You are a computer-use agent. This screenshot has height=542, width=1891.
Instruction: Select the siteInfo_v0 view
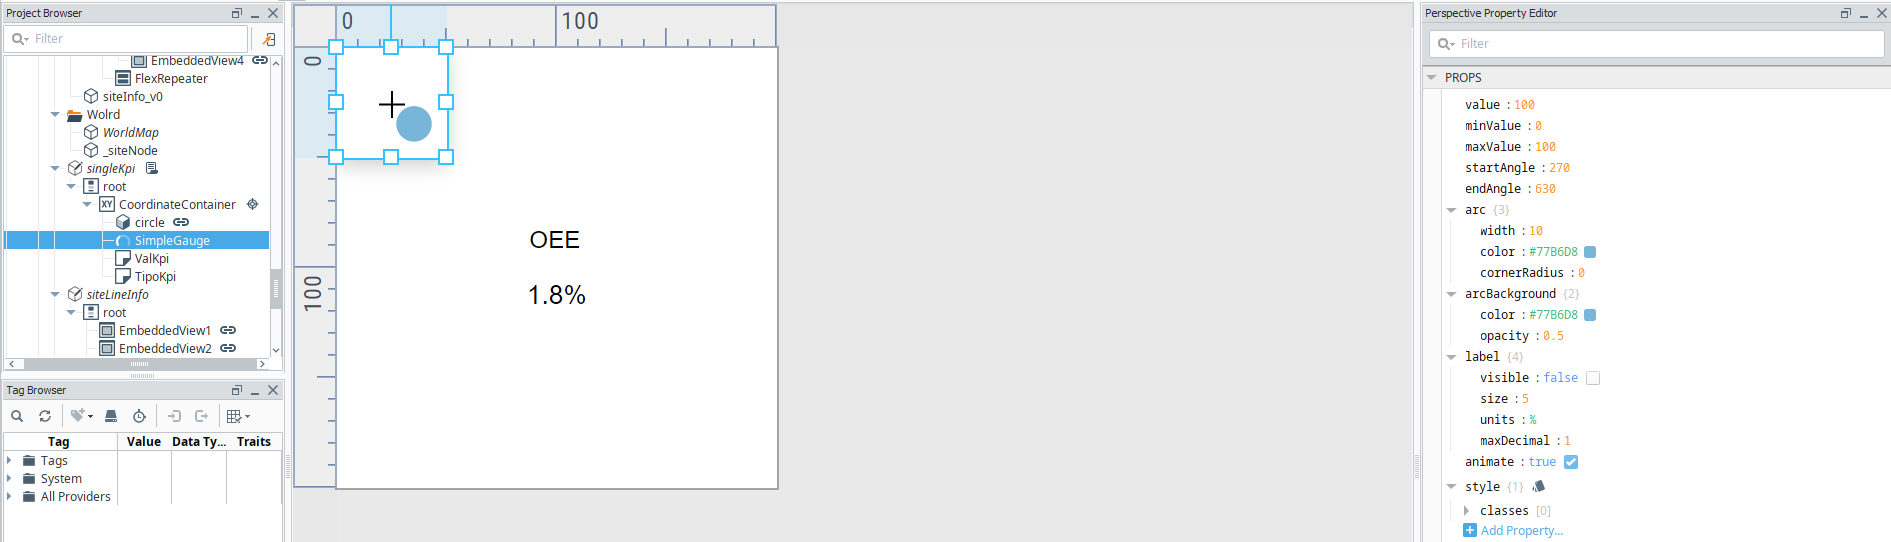point(132,97)
